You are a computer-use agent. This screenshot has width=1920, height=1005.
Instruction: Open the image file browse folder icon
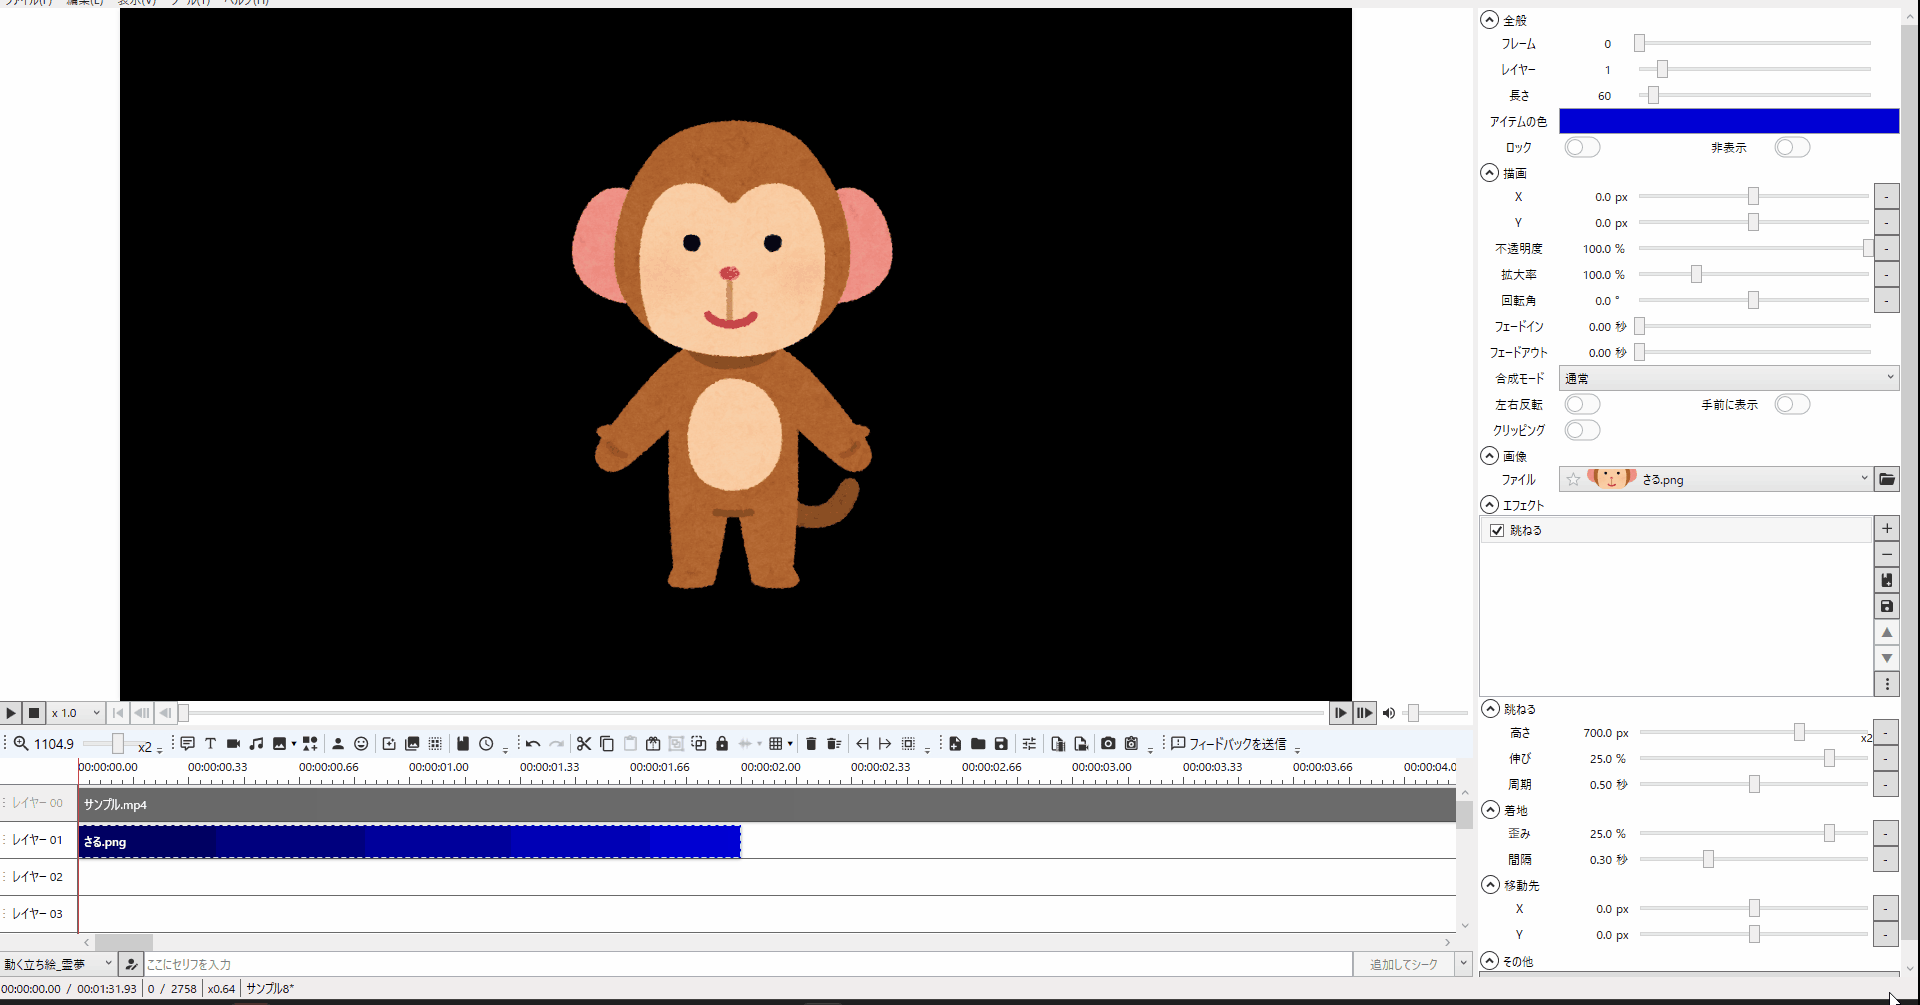1886,479
